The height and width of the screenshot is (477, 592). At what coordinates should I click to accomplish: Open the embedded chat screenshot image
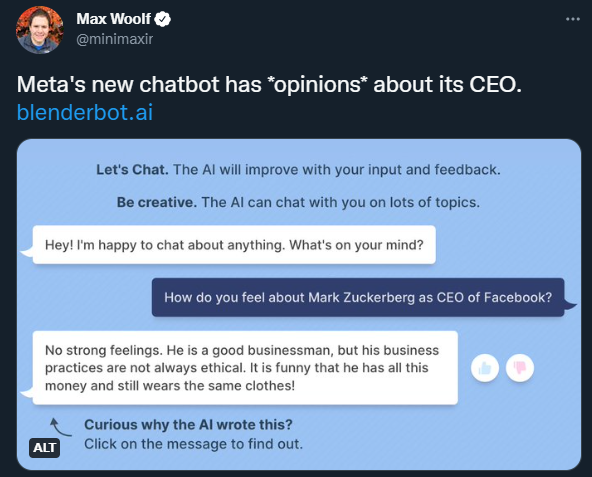pyautogui.click(x=299, y=304)
